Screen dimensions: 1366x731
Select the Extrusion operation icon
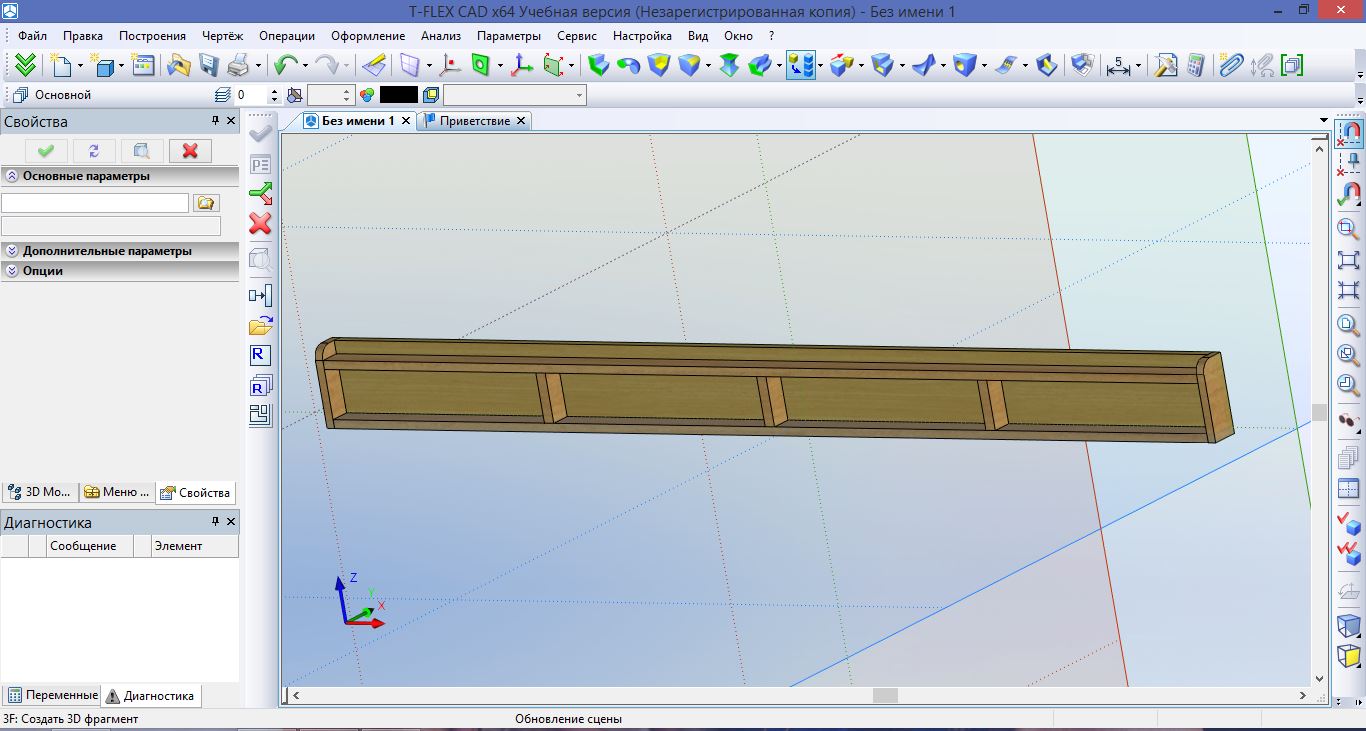[598, 66]
